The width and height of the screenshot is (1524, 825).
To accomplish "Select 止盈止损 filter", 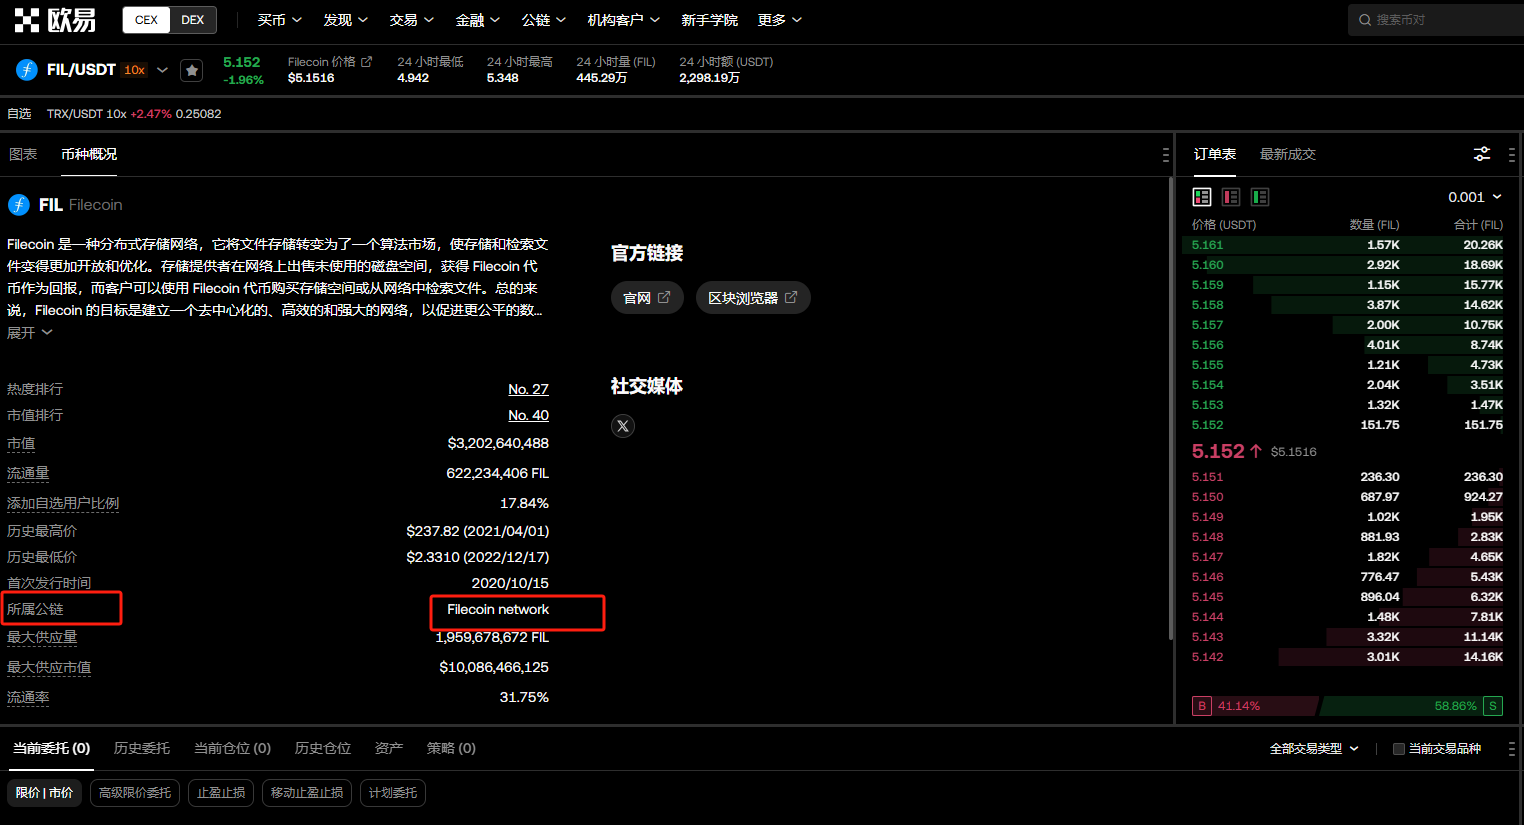I will (221, 793).
